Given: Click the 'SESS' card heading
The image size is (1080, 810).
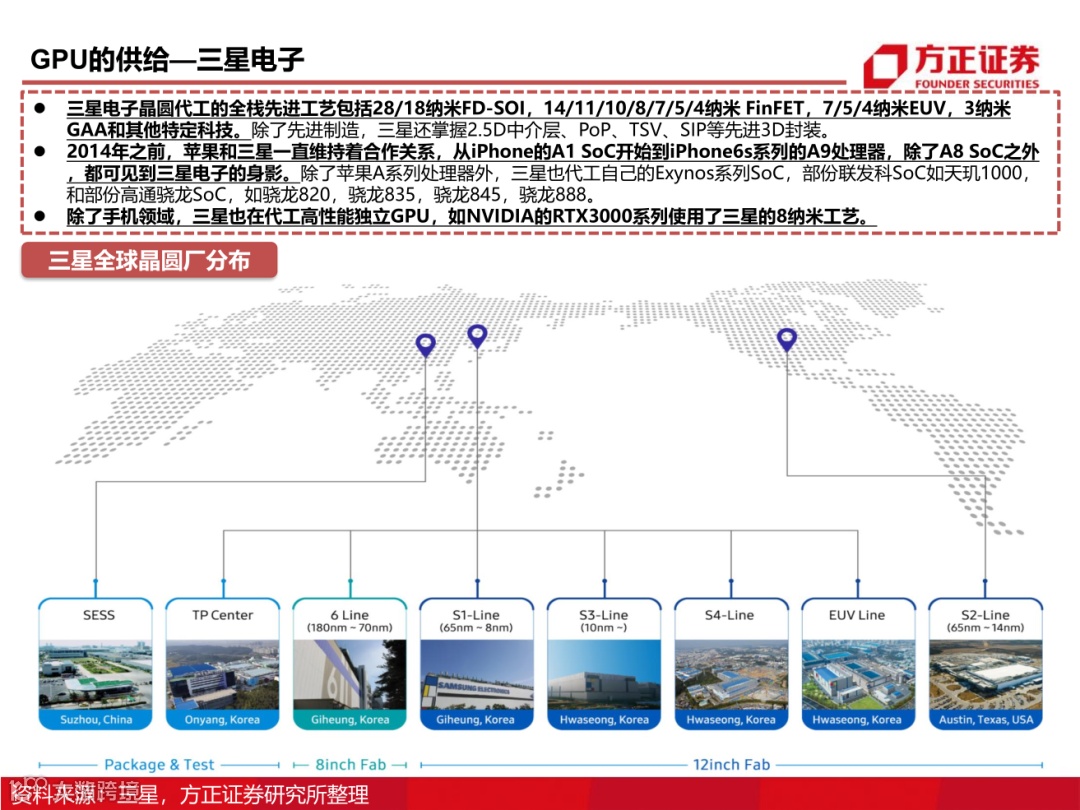Looking at the screenshot, I should (98, 615).
